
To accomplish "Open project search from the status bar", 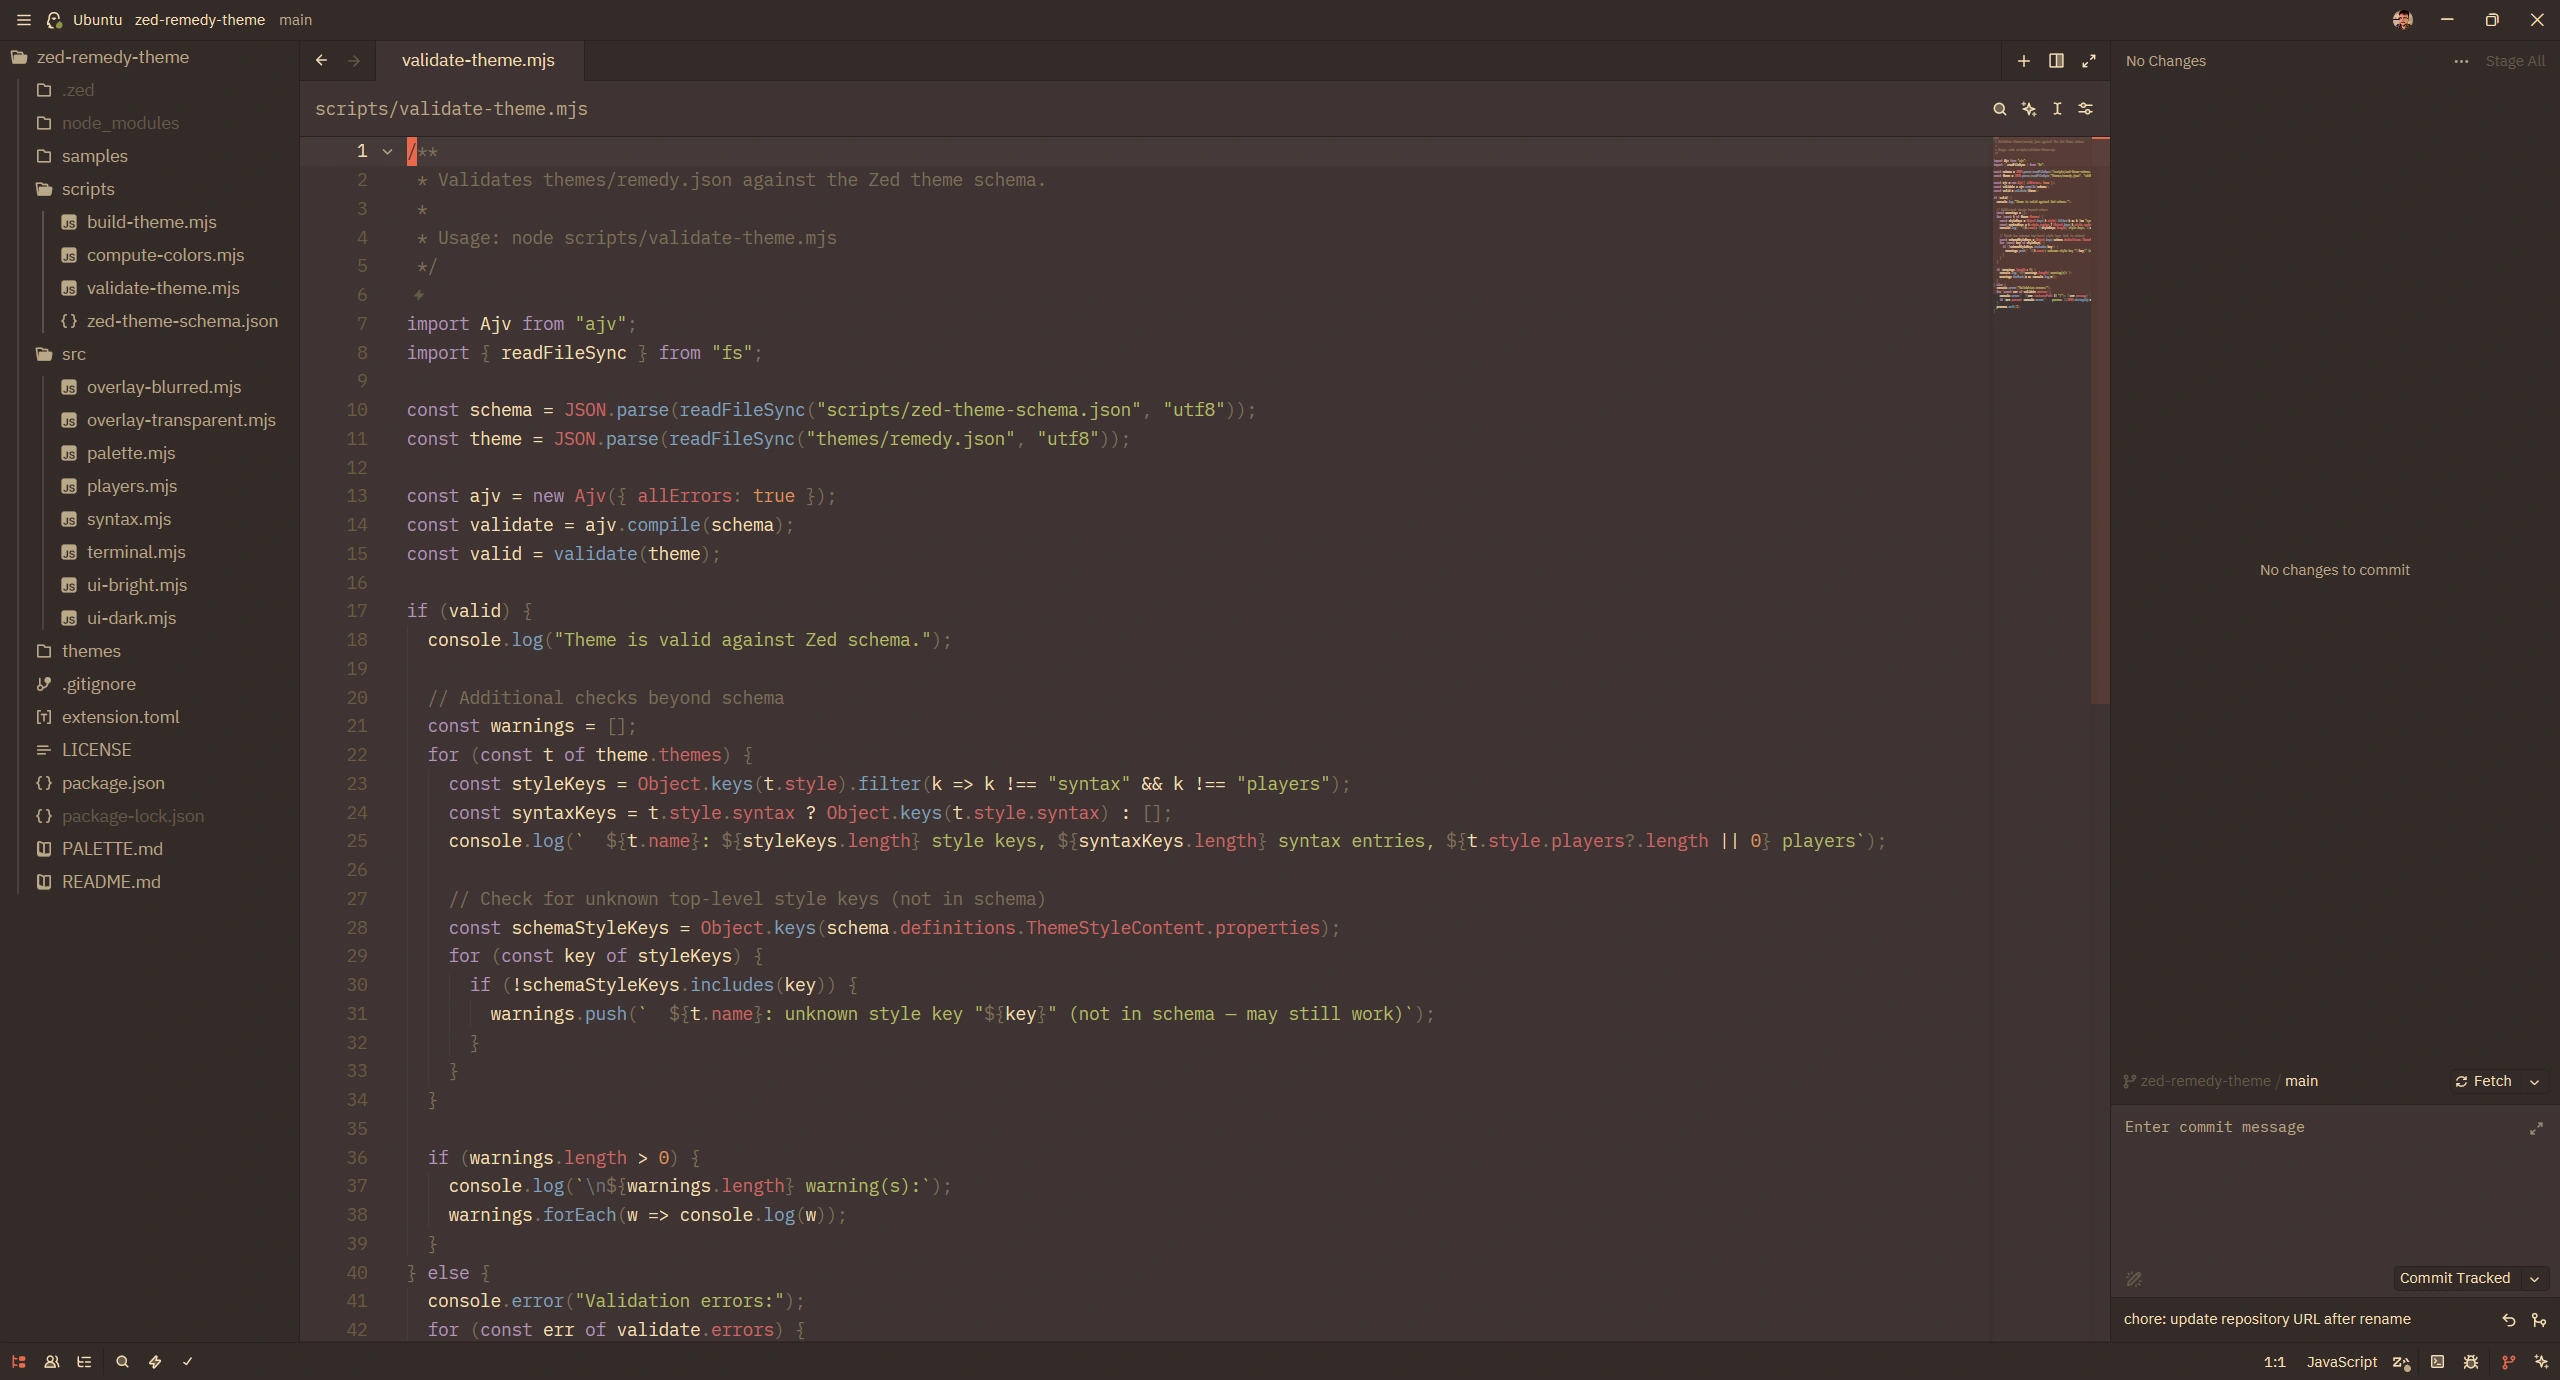I will coord(122,1361).
